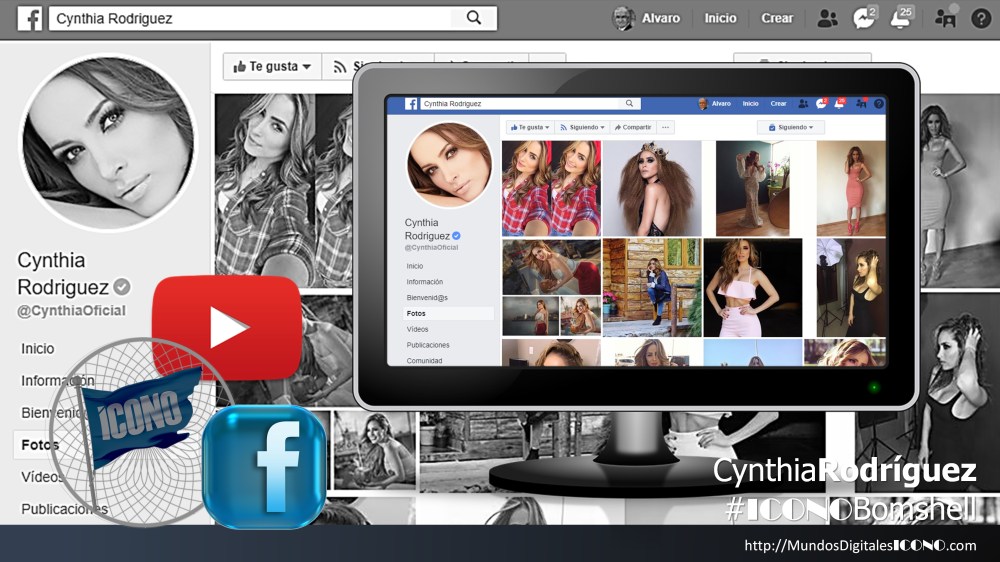
Task: Select Inicio in the monitor's left sidebar
Action: coord(415,266)
